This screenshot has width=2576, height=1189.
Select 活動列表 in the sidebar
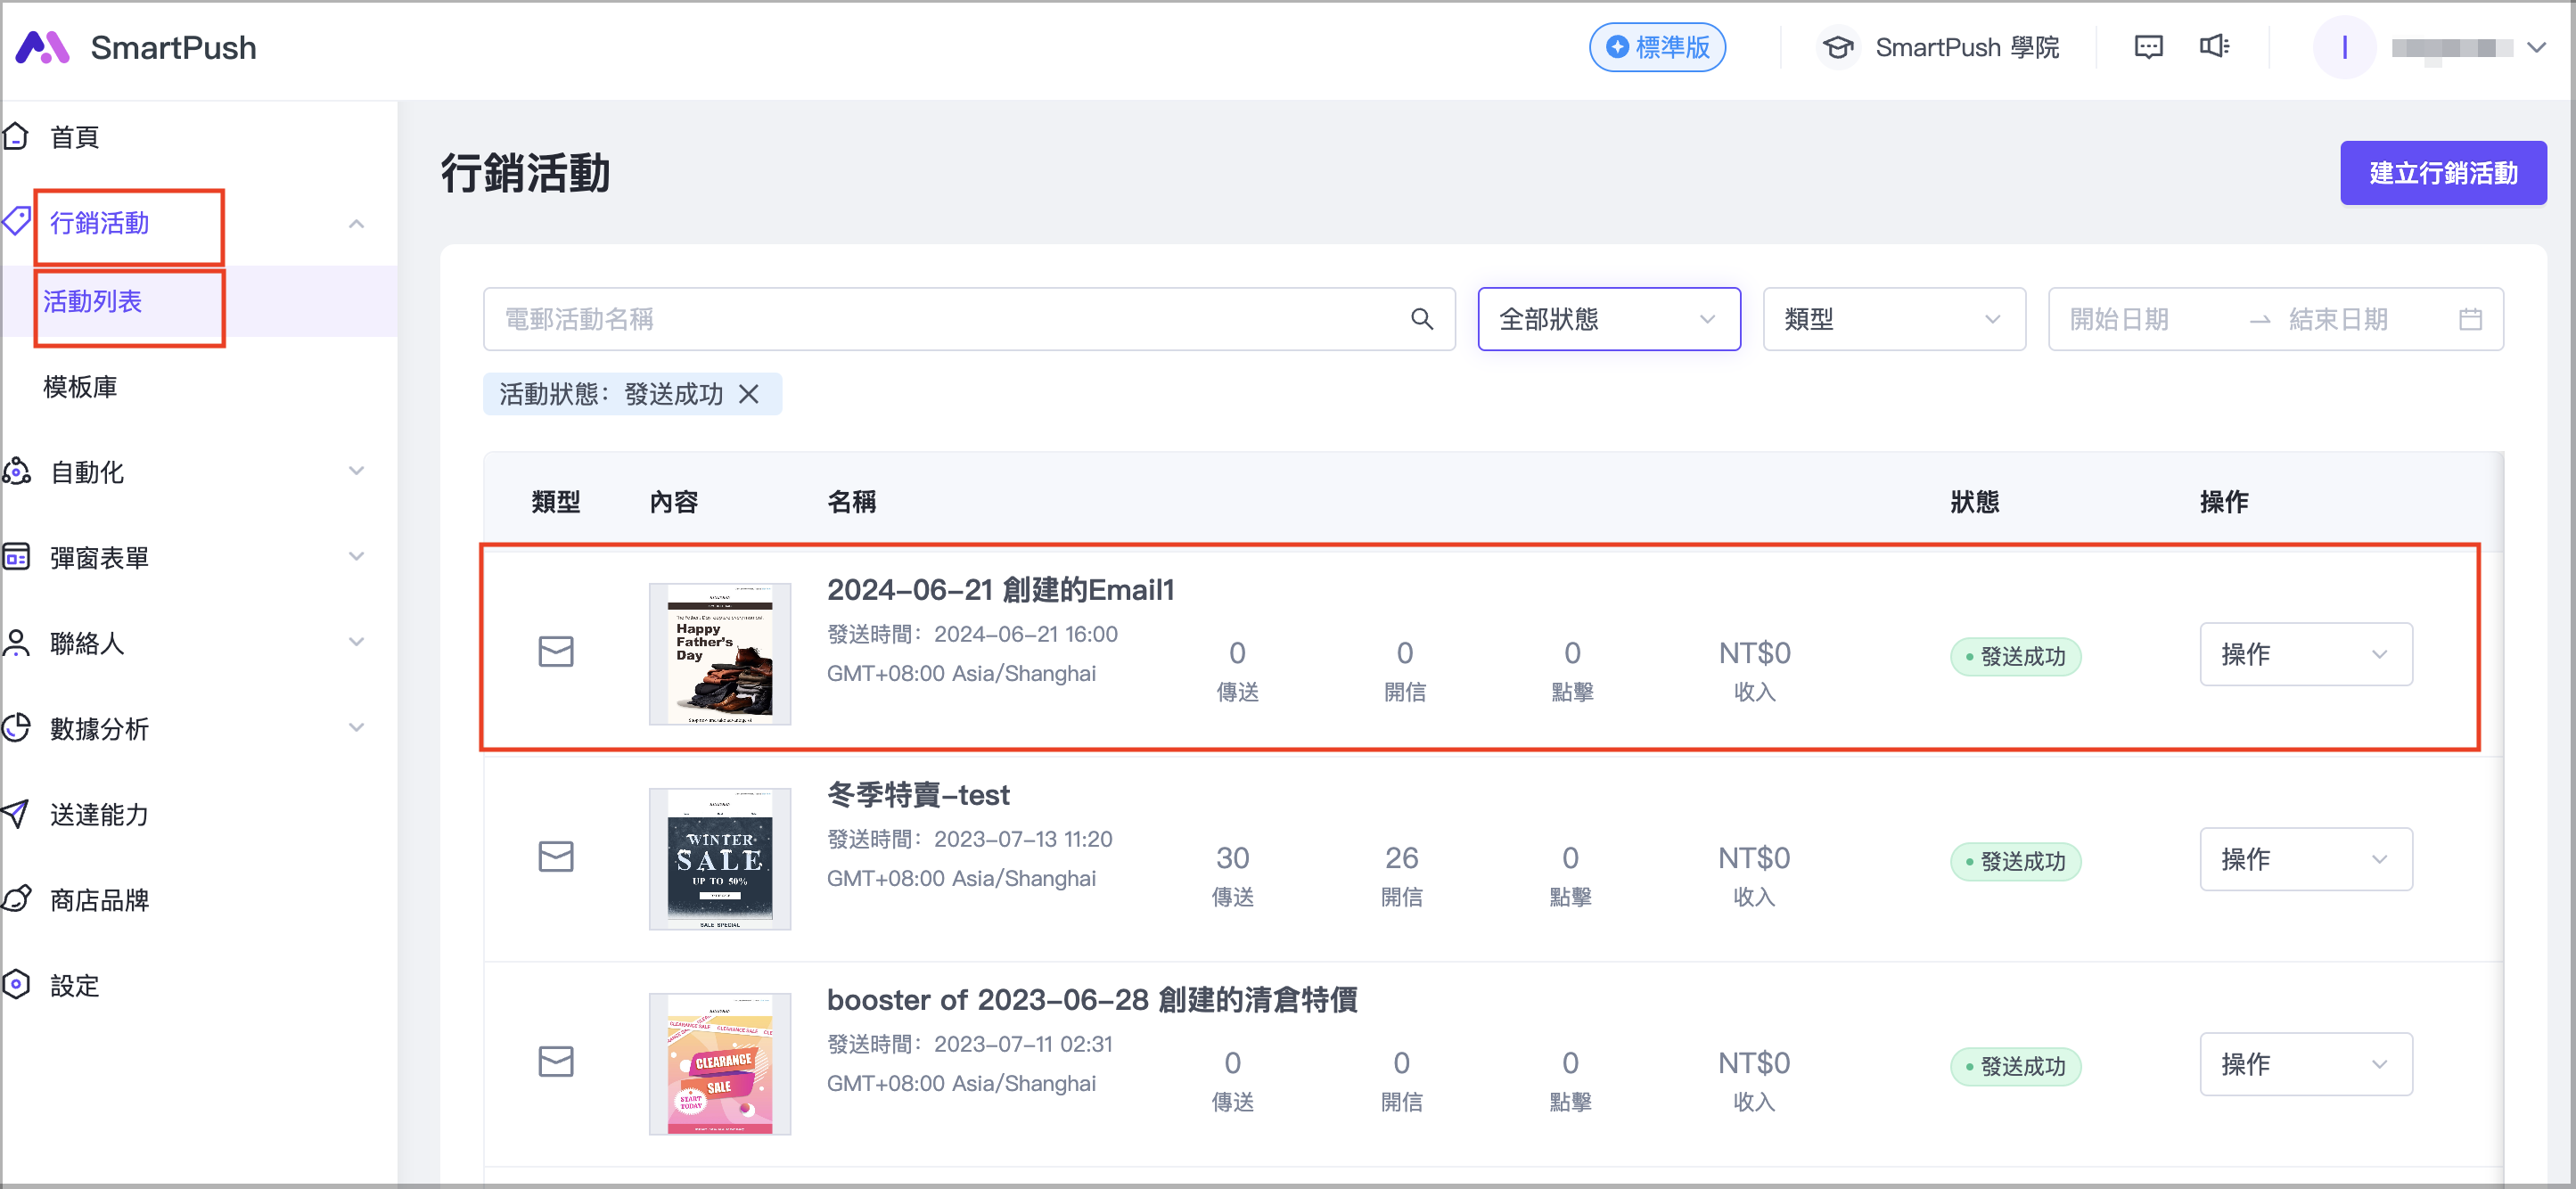[x=93, y=301]
